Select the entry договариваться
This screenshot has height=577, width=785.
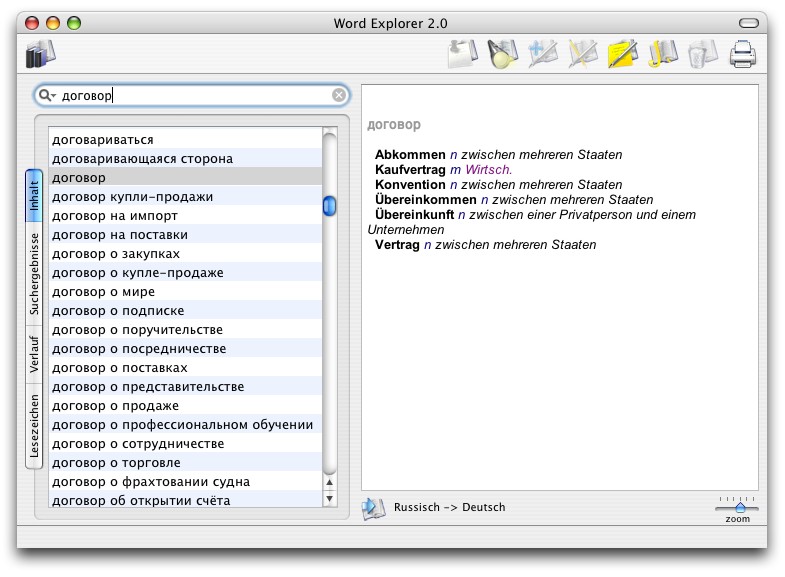(x=185, y=140)
